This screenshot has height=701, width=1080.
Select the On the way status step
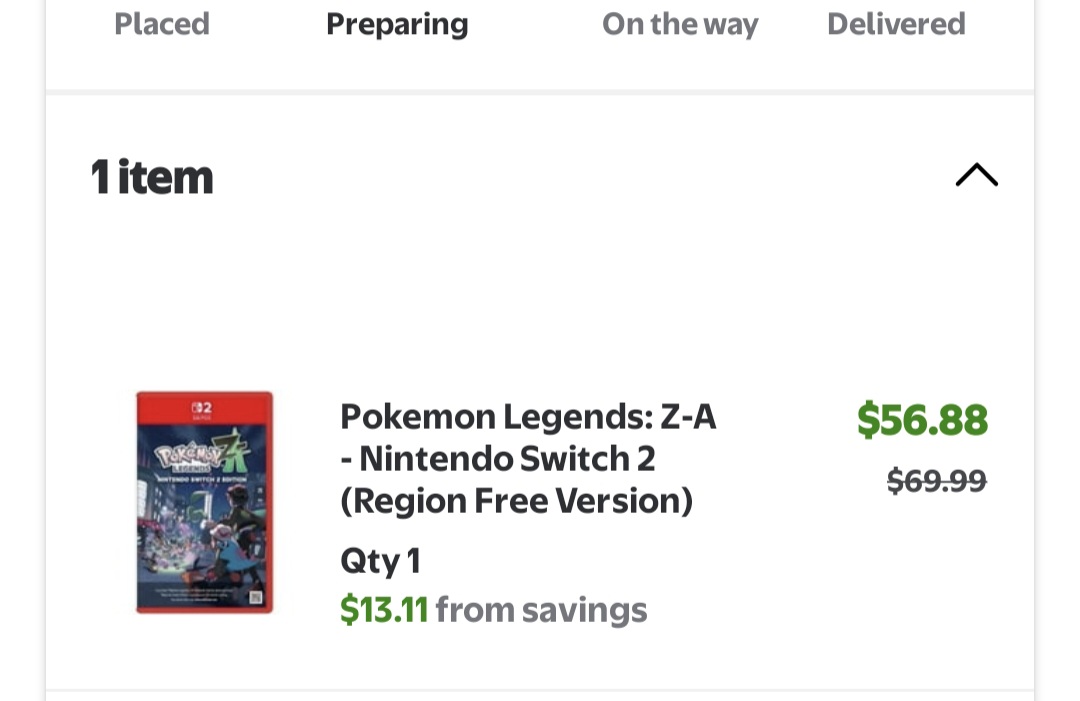pyautogui.click(x=680, y=25)
